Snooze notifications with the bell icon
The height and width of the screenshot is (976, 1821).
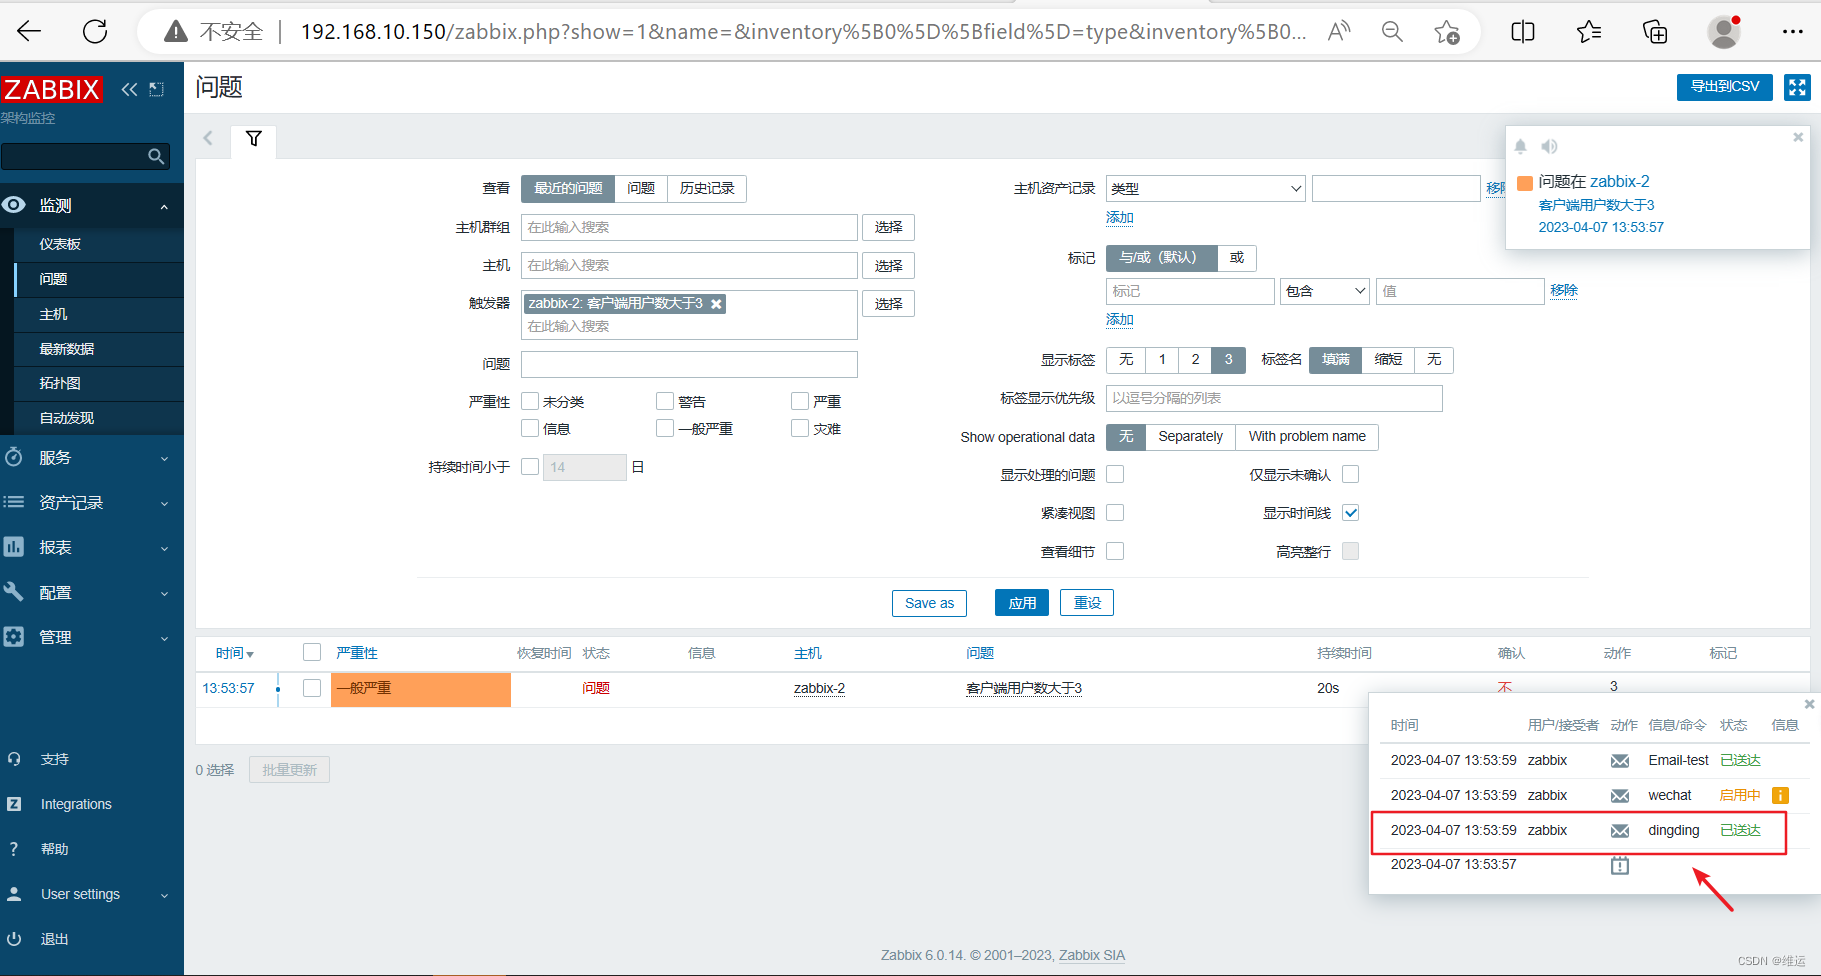pos(1520,147)
